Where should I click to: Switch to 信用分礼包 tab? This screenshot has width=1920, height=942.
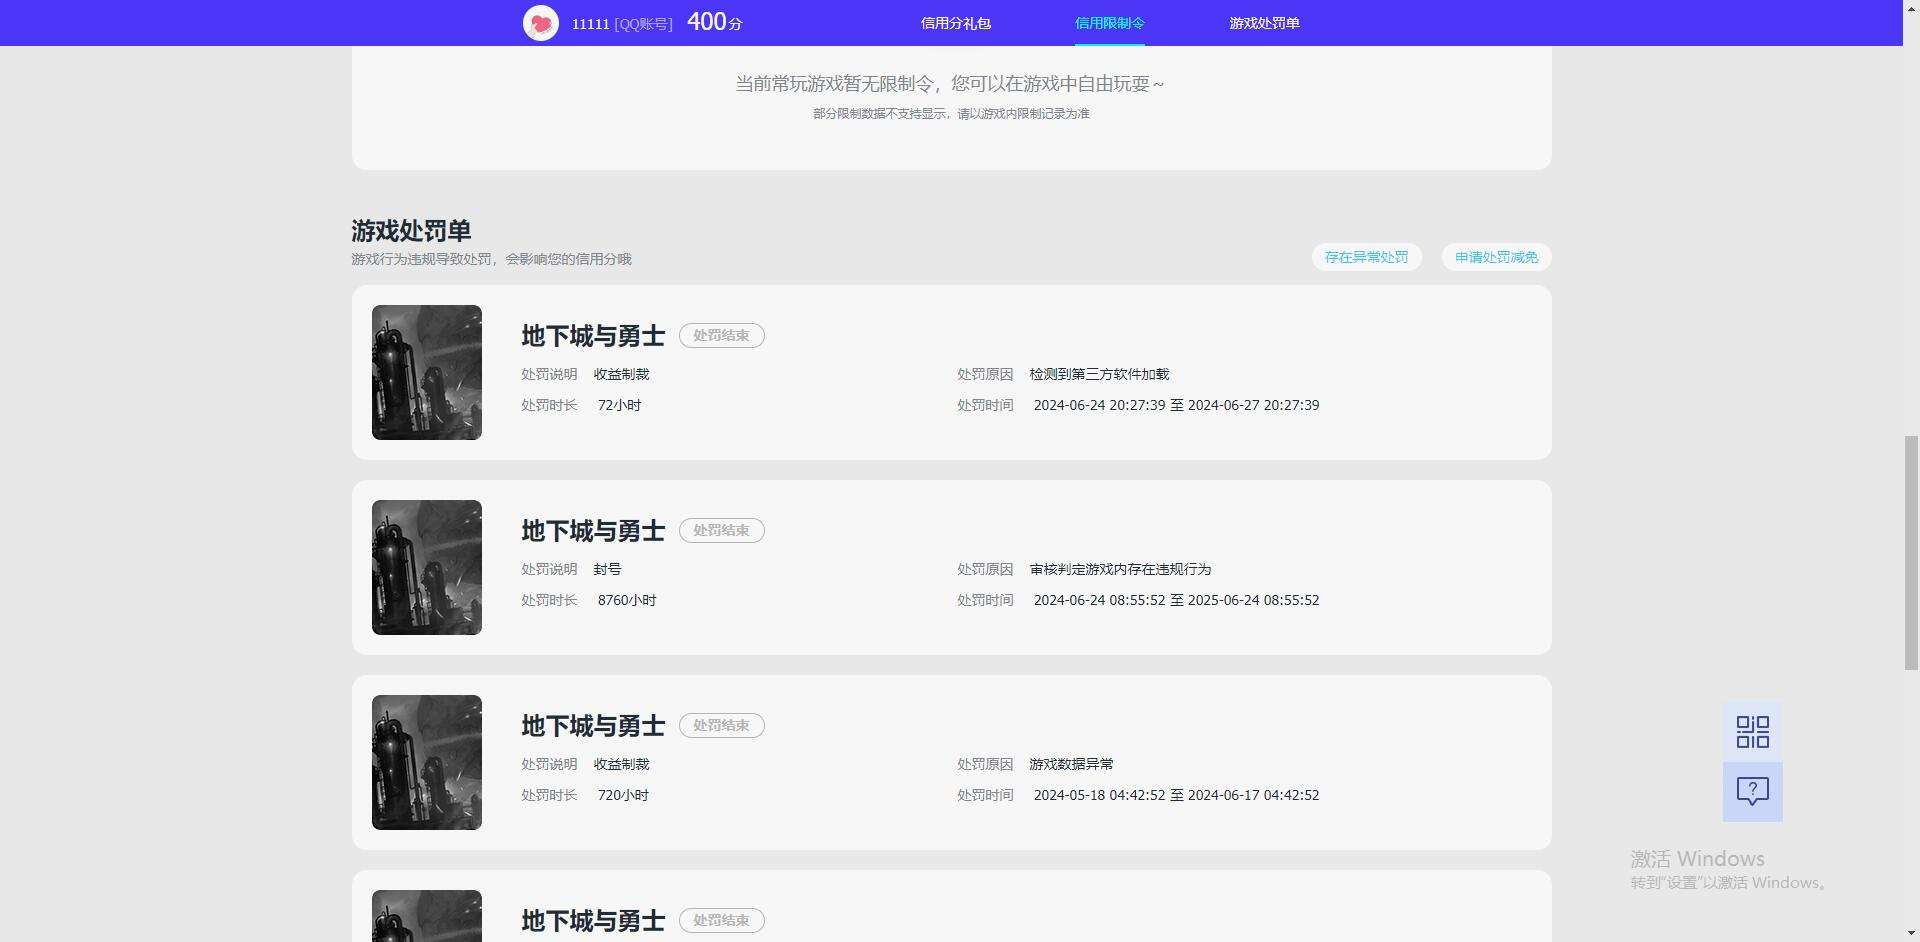pos(955,23)
